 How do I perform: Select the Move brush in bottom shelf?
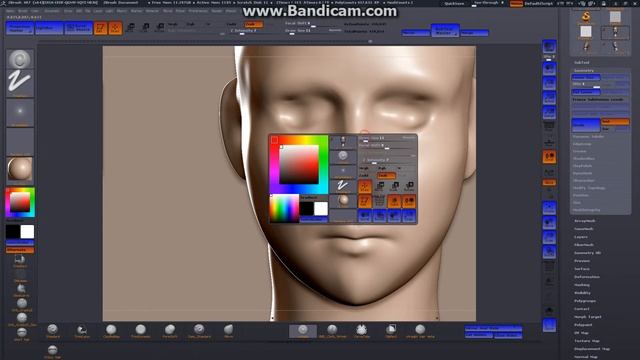coord(229,331)
